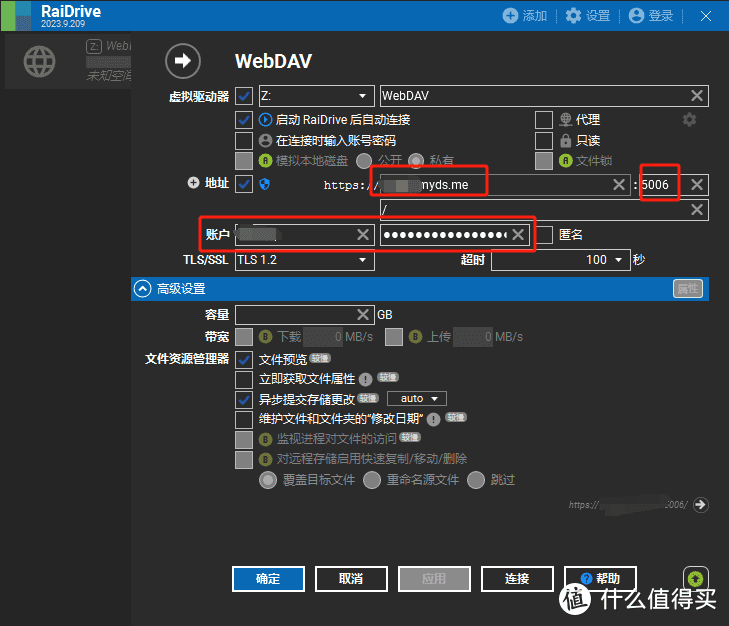Toggle 异步提交存储更改 checkbox

coord(244,400)
